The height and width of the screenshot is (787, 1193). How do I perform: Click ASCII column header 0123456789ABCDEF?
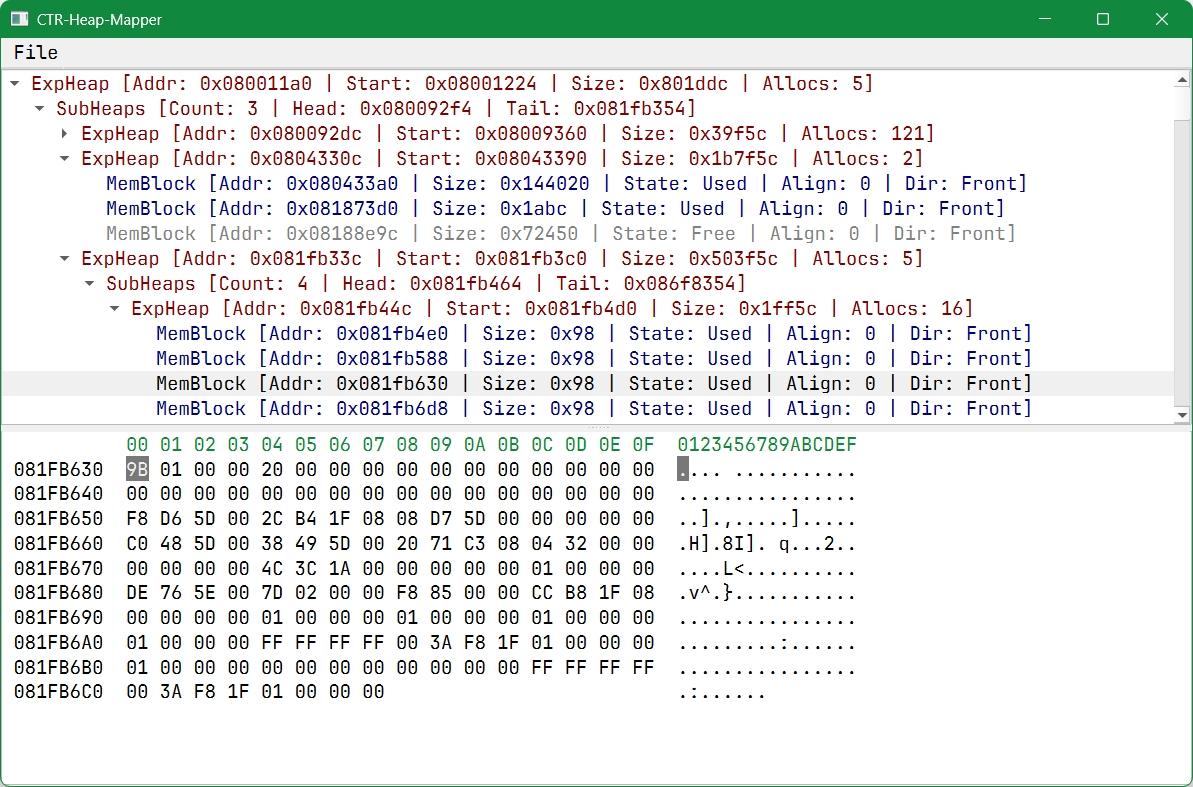tap(767, 444)
